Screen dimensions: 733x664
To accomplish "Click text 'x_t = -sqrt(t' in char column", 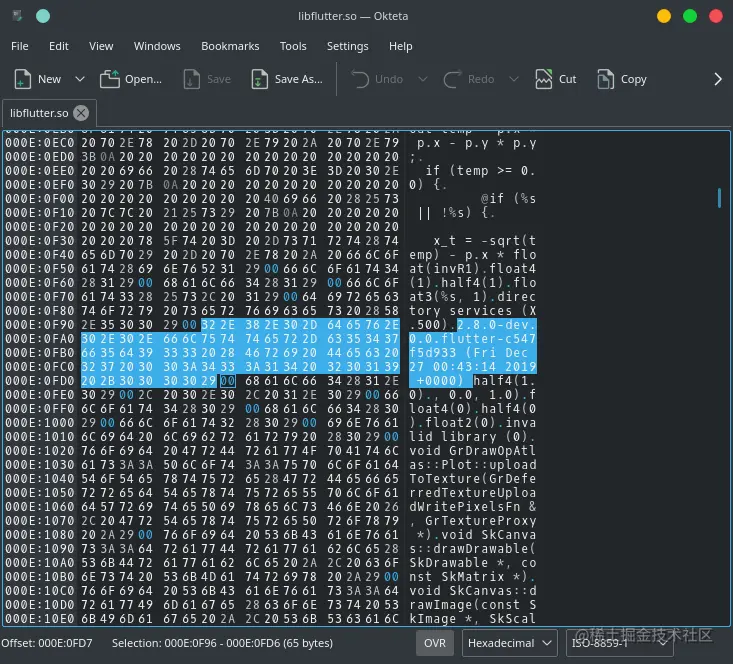I will 485,241.
